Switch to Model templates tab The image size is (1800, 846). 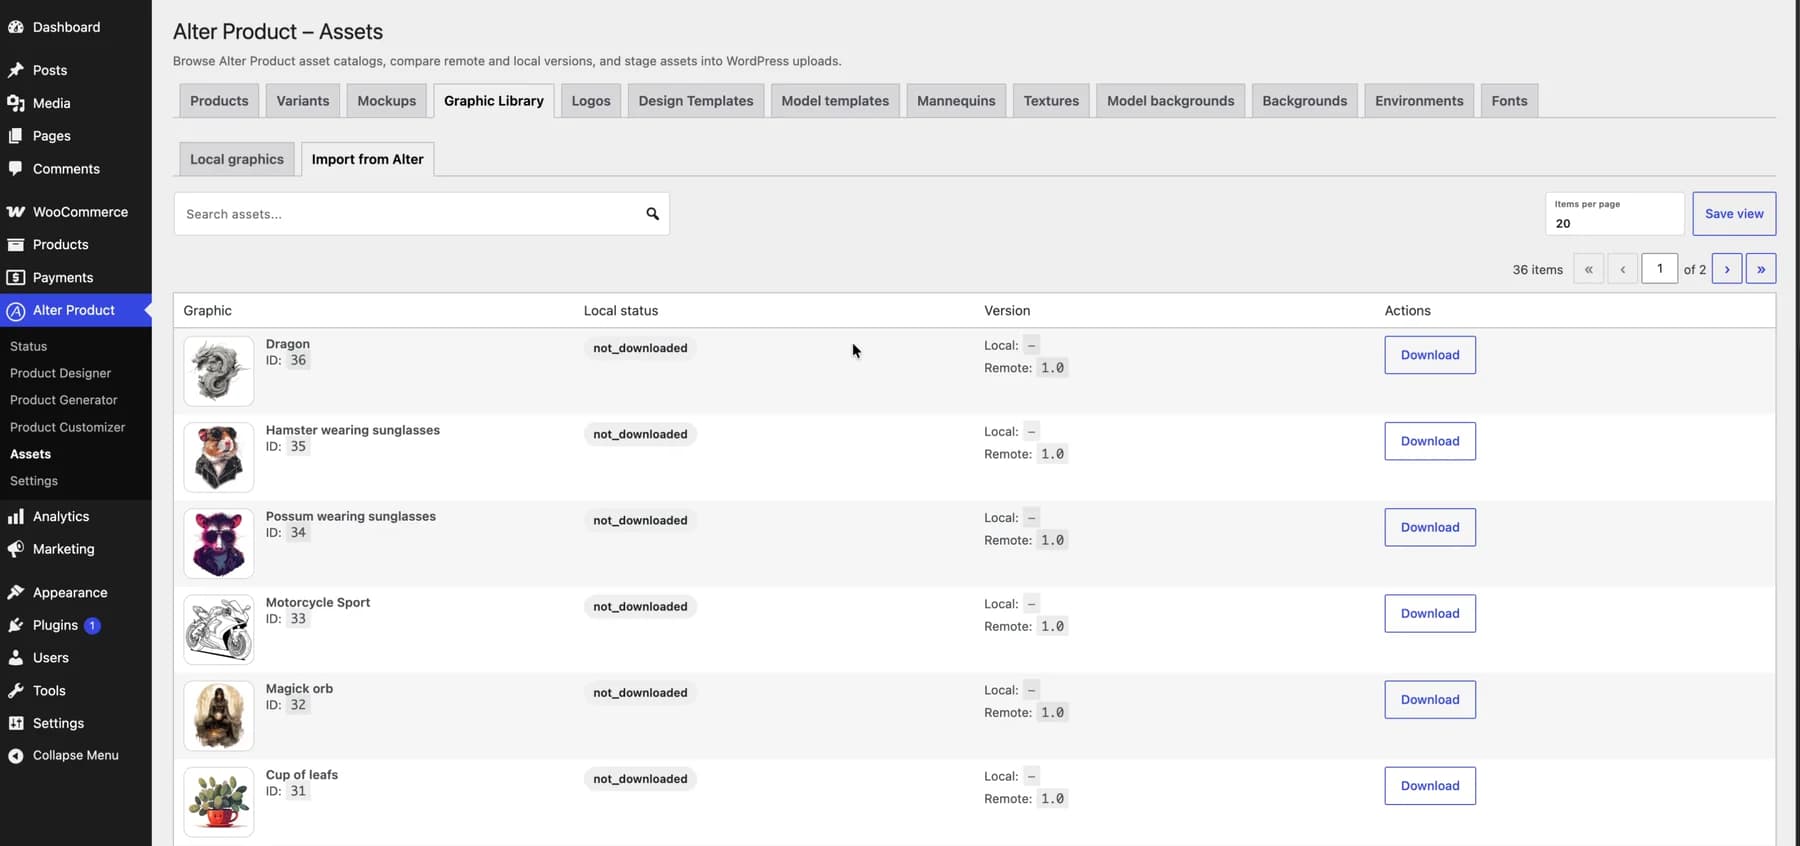pos(835,101)
